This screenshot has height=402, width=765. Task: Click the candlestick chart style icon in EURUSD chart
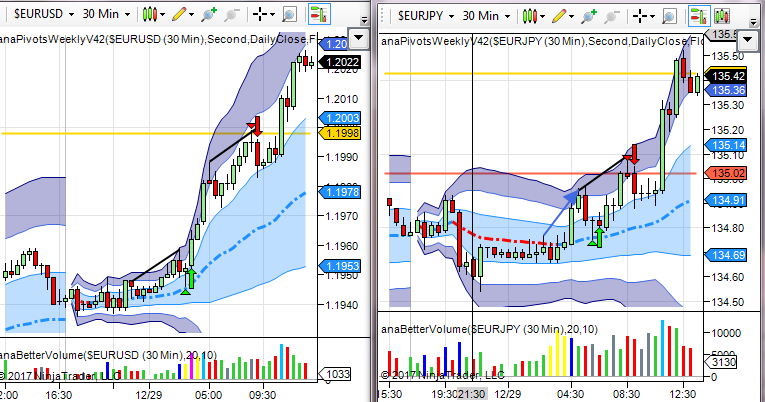tap(149, 15)
